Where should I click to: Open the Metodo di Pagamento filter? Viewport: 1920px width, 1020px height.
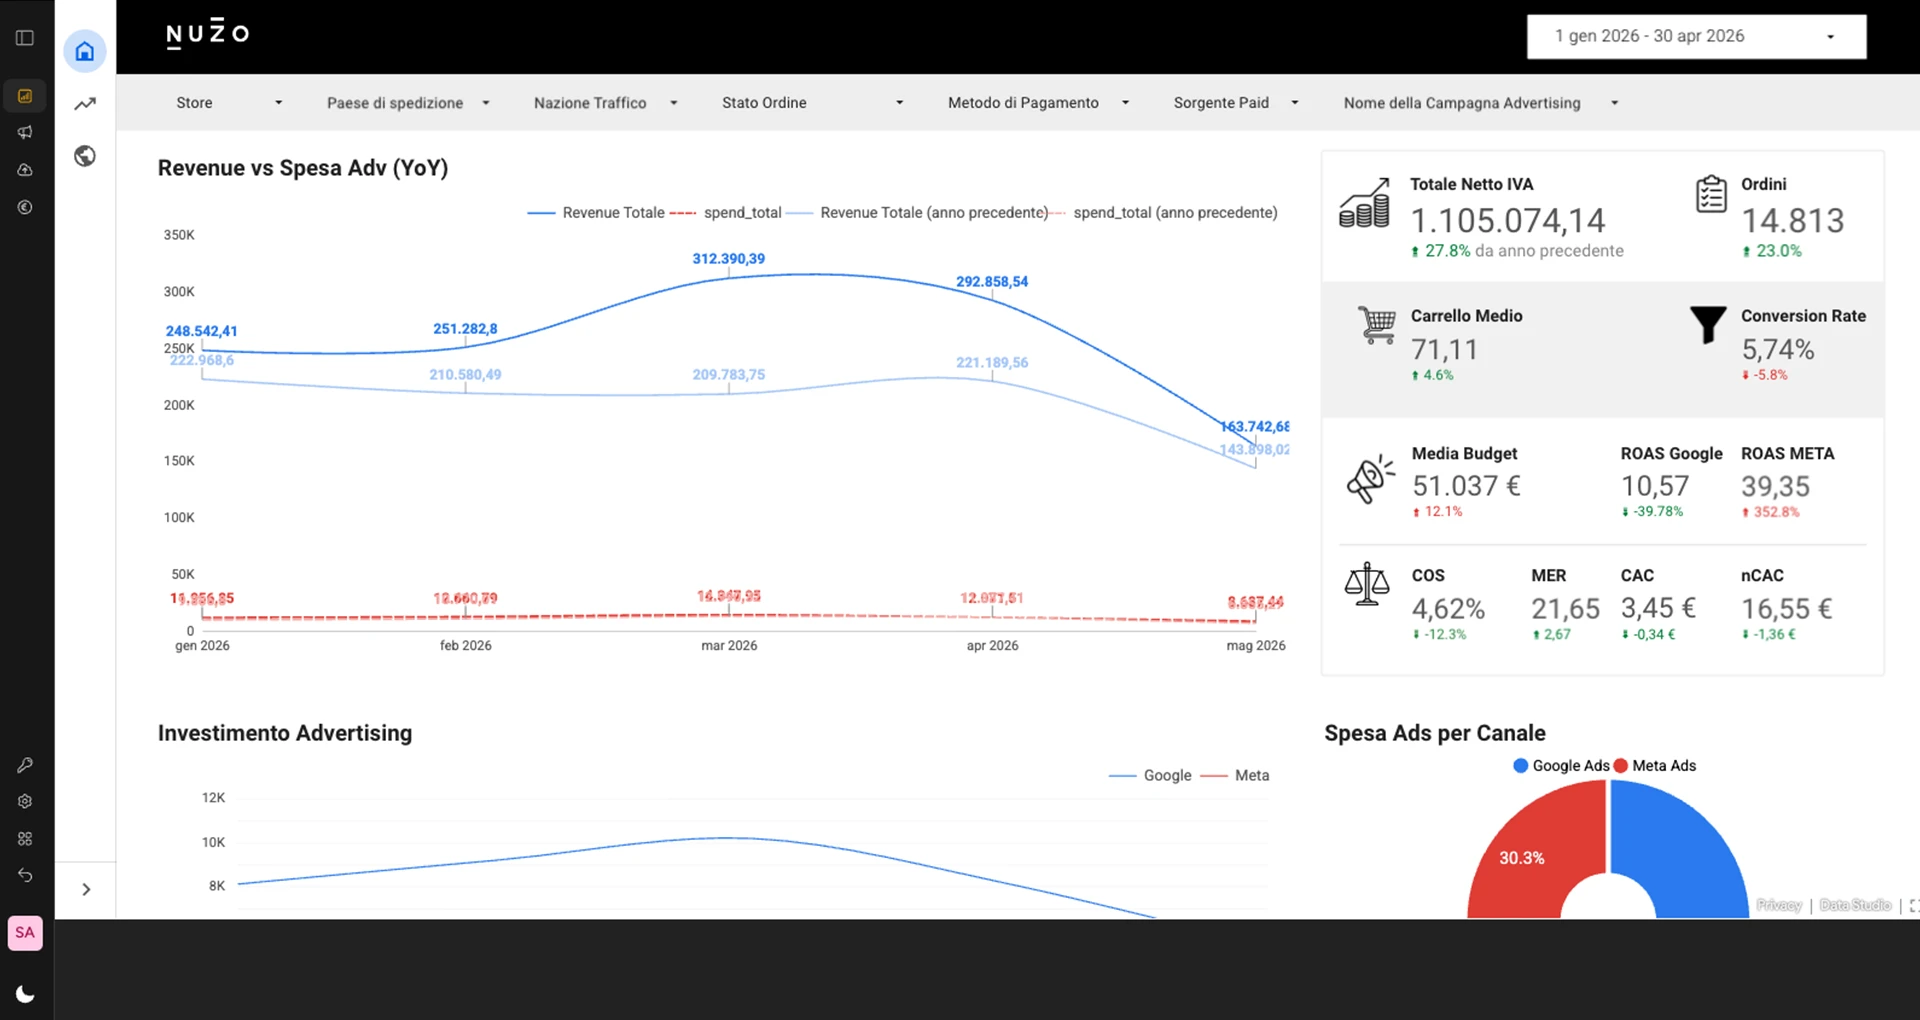coord(1038,102)
